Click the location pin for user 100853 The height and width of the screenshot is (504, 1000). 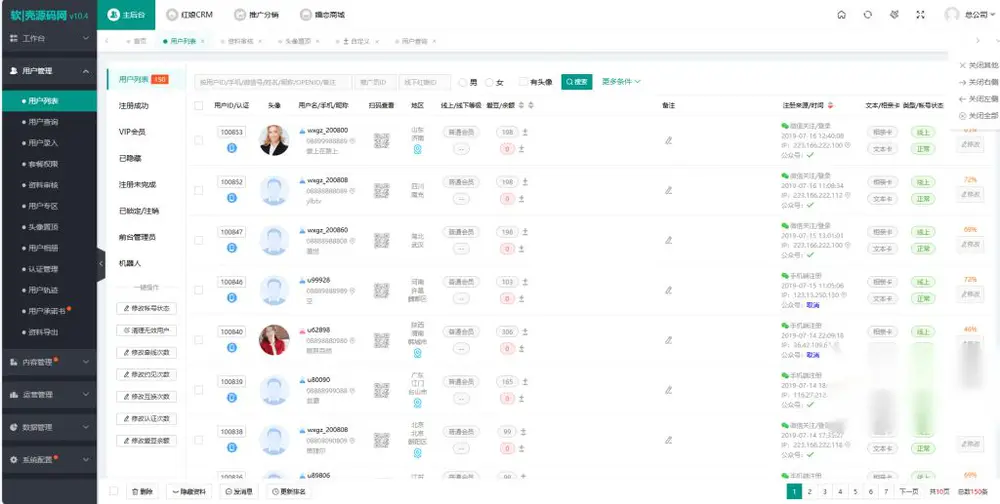pos(418,150)
